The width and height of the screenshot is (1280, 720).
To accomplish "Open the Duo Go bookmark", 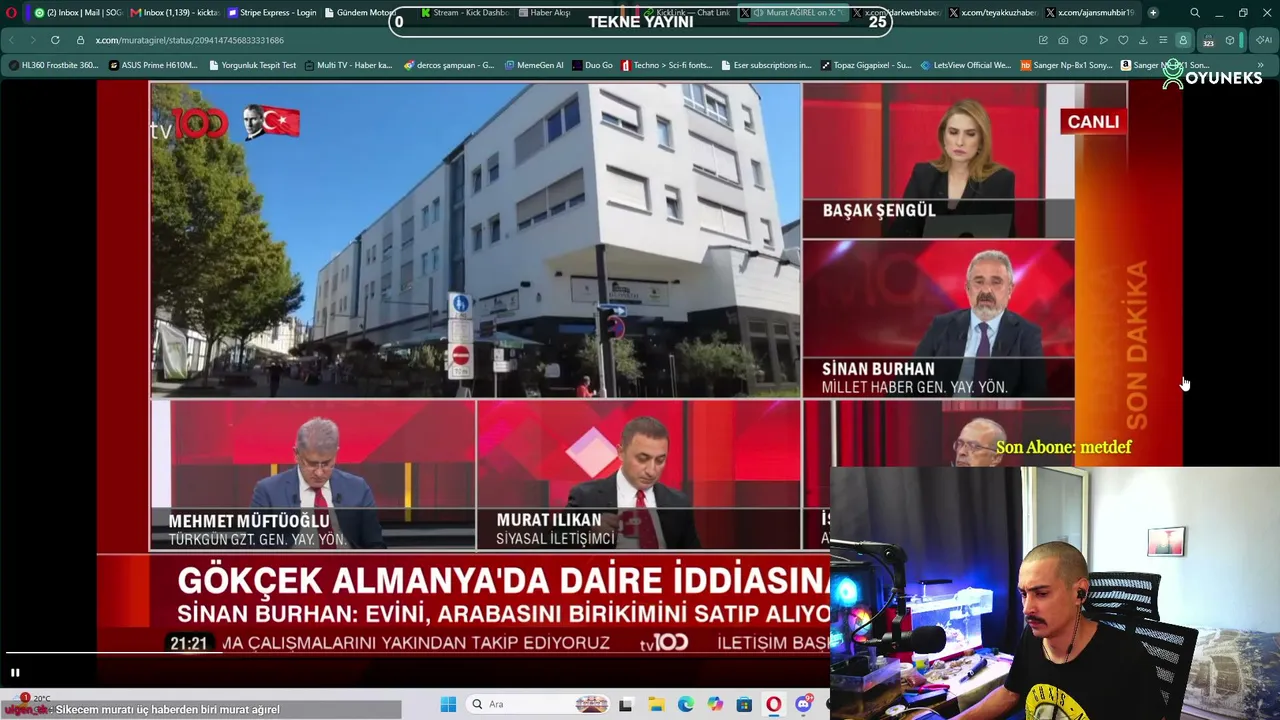I will [x=592, y=65].
